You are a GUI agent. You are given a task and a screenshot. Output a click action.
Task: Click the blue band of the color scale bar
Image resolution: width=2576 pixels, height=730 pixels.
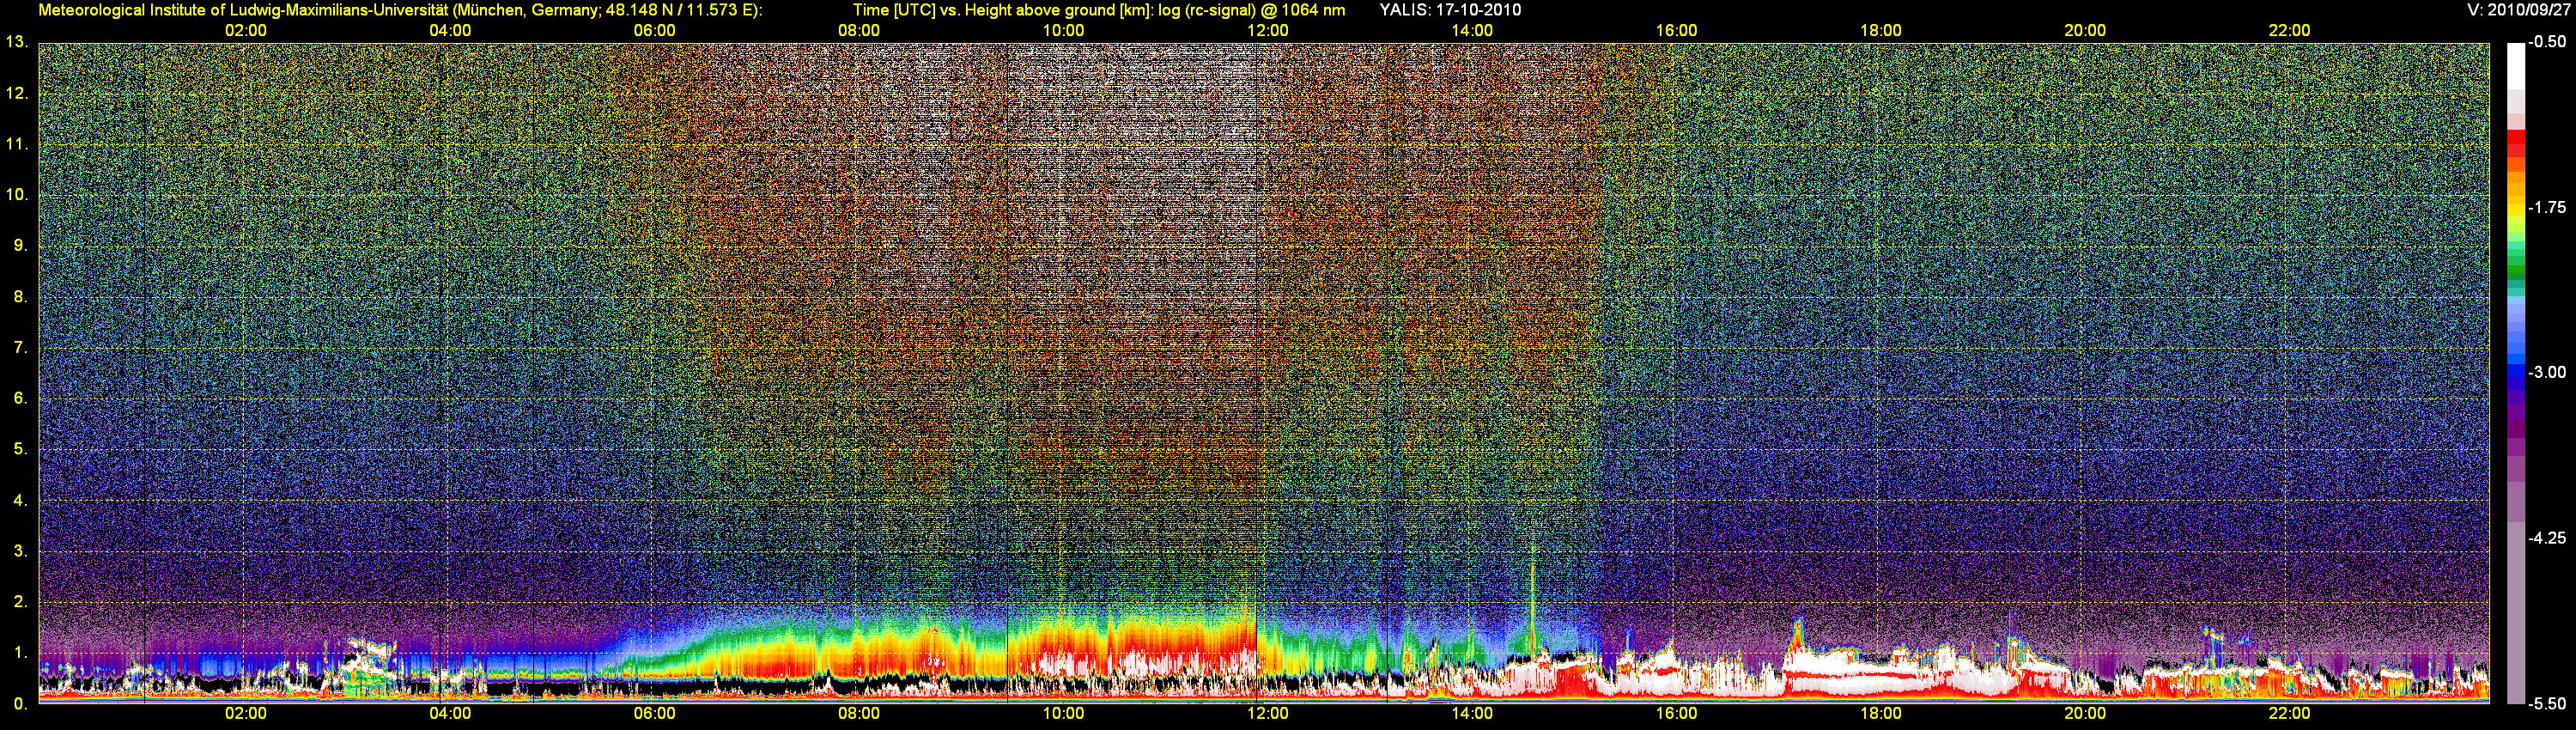coord(2516,370)
